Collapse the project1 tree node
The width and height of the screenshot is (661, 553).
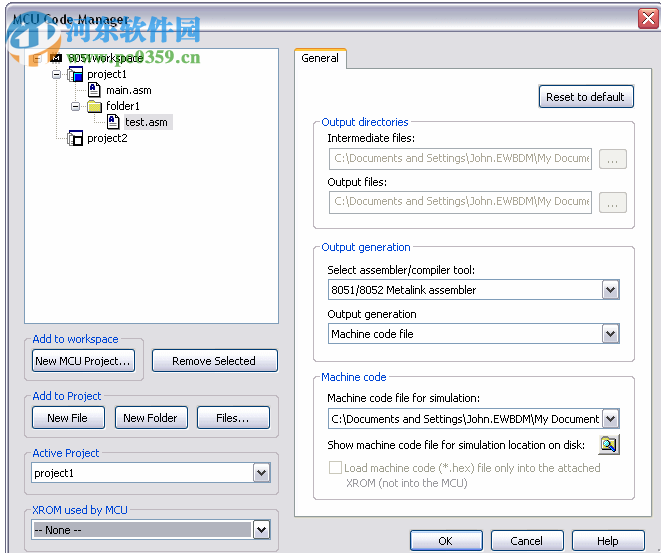(56, 74)
